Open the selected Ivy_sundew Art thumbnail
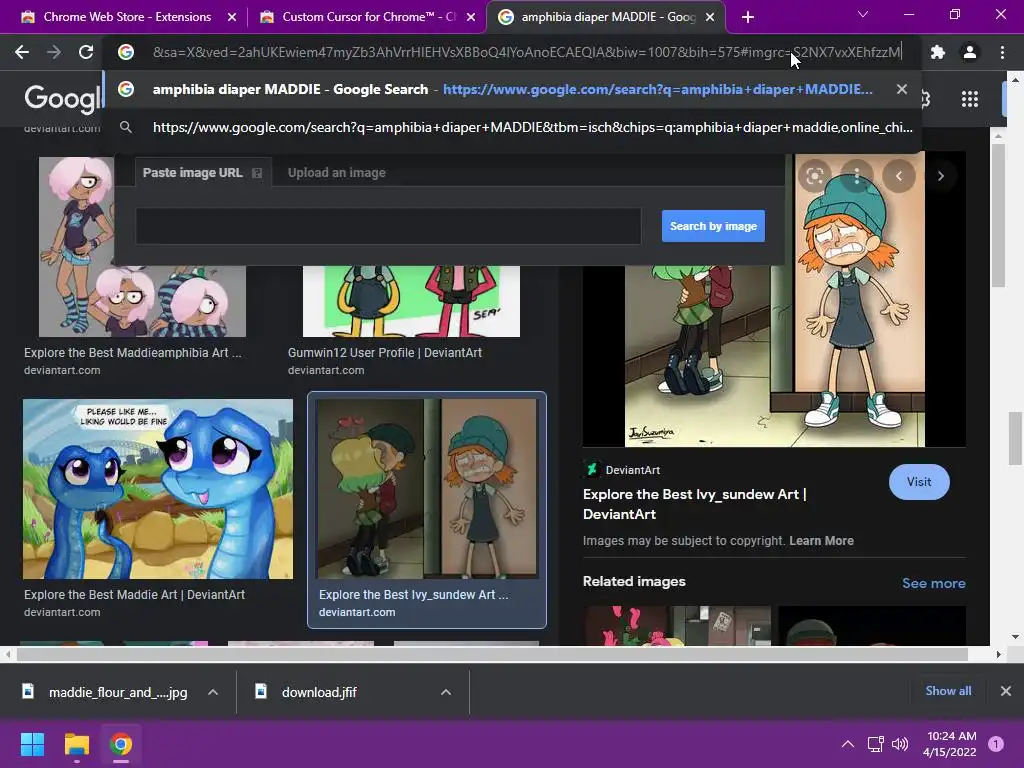This screenshot has width=1024, height=768. click(x=426, y=488)
